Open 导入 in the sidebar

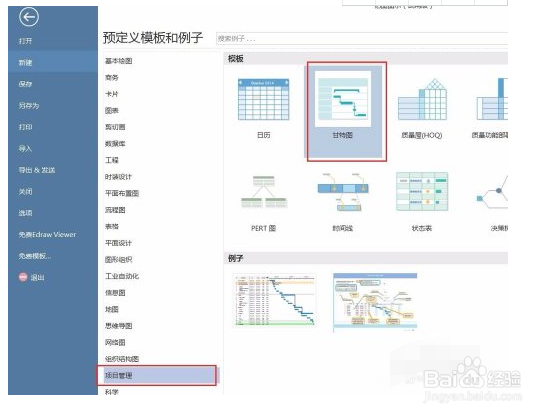(25, 148)
